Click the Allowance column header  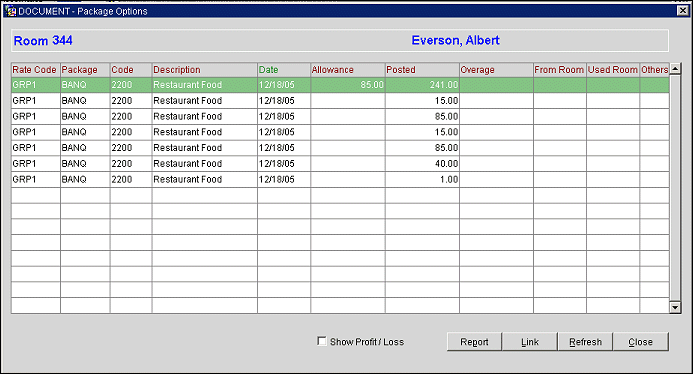pos(348,70)
